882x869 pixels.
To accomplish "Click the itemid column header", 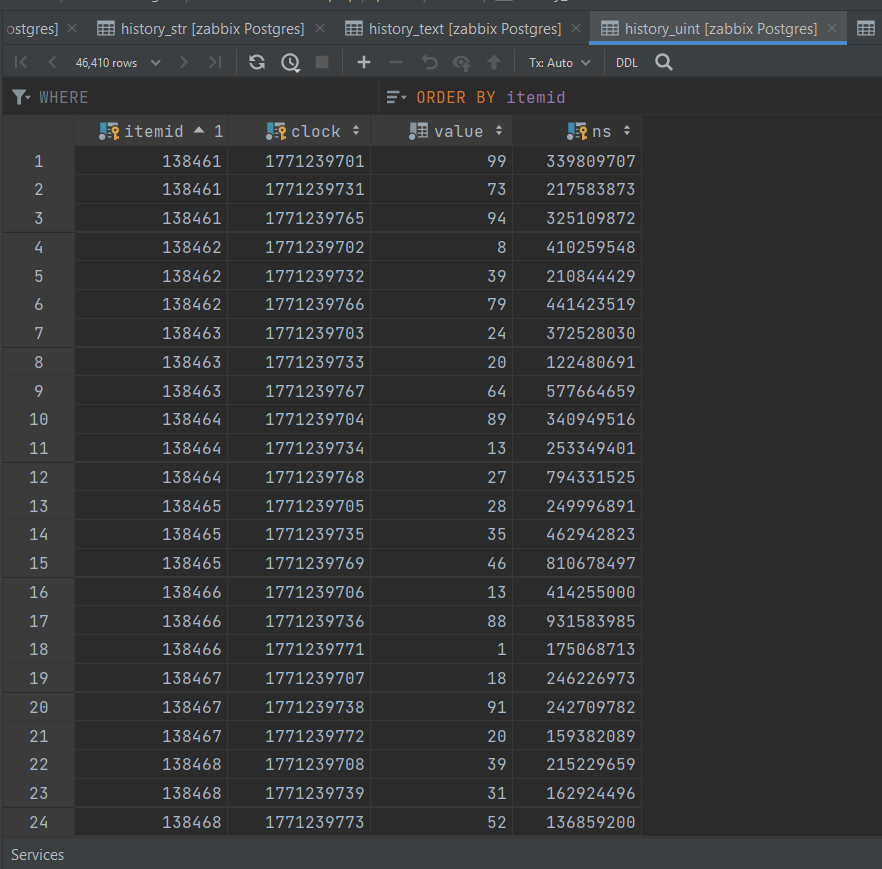I will [152, 131].
